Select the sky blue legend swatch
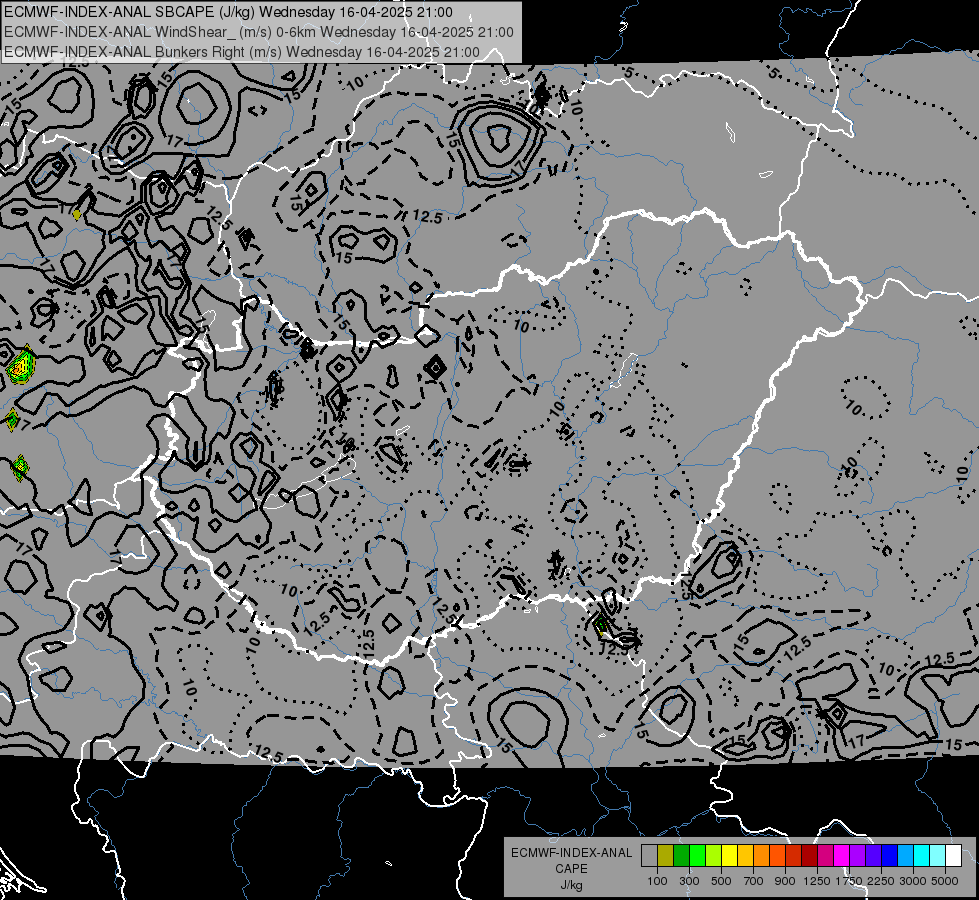 click(x=905, y=856)
